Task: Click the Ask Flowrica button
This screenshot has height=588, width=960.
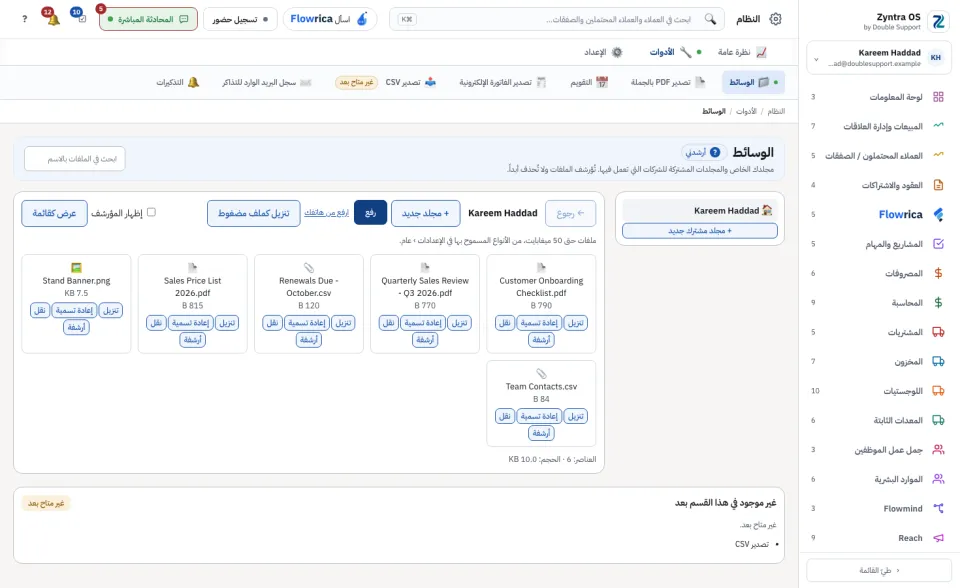Action: (330, 19)
